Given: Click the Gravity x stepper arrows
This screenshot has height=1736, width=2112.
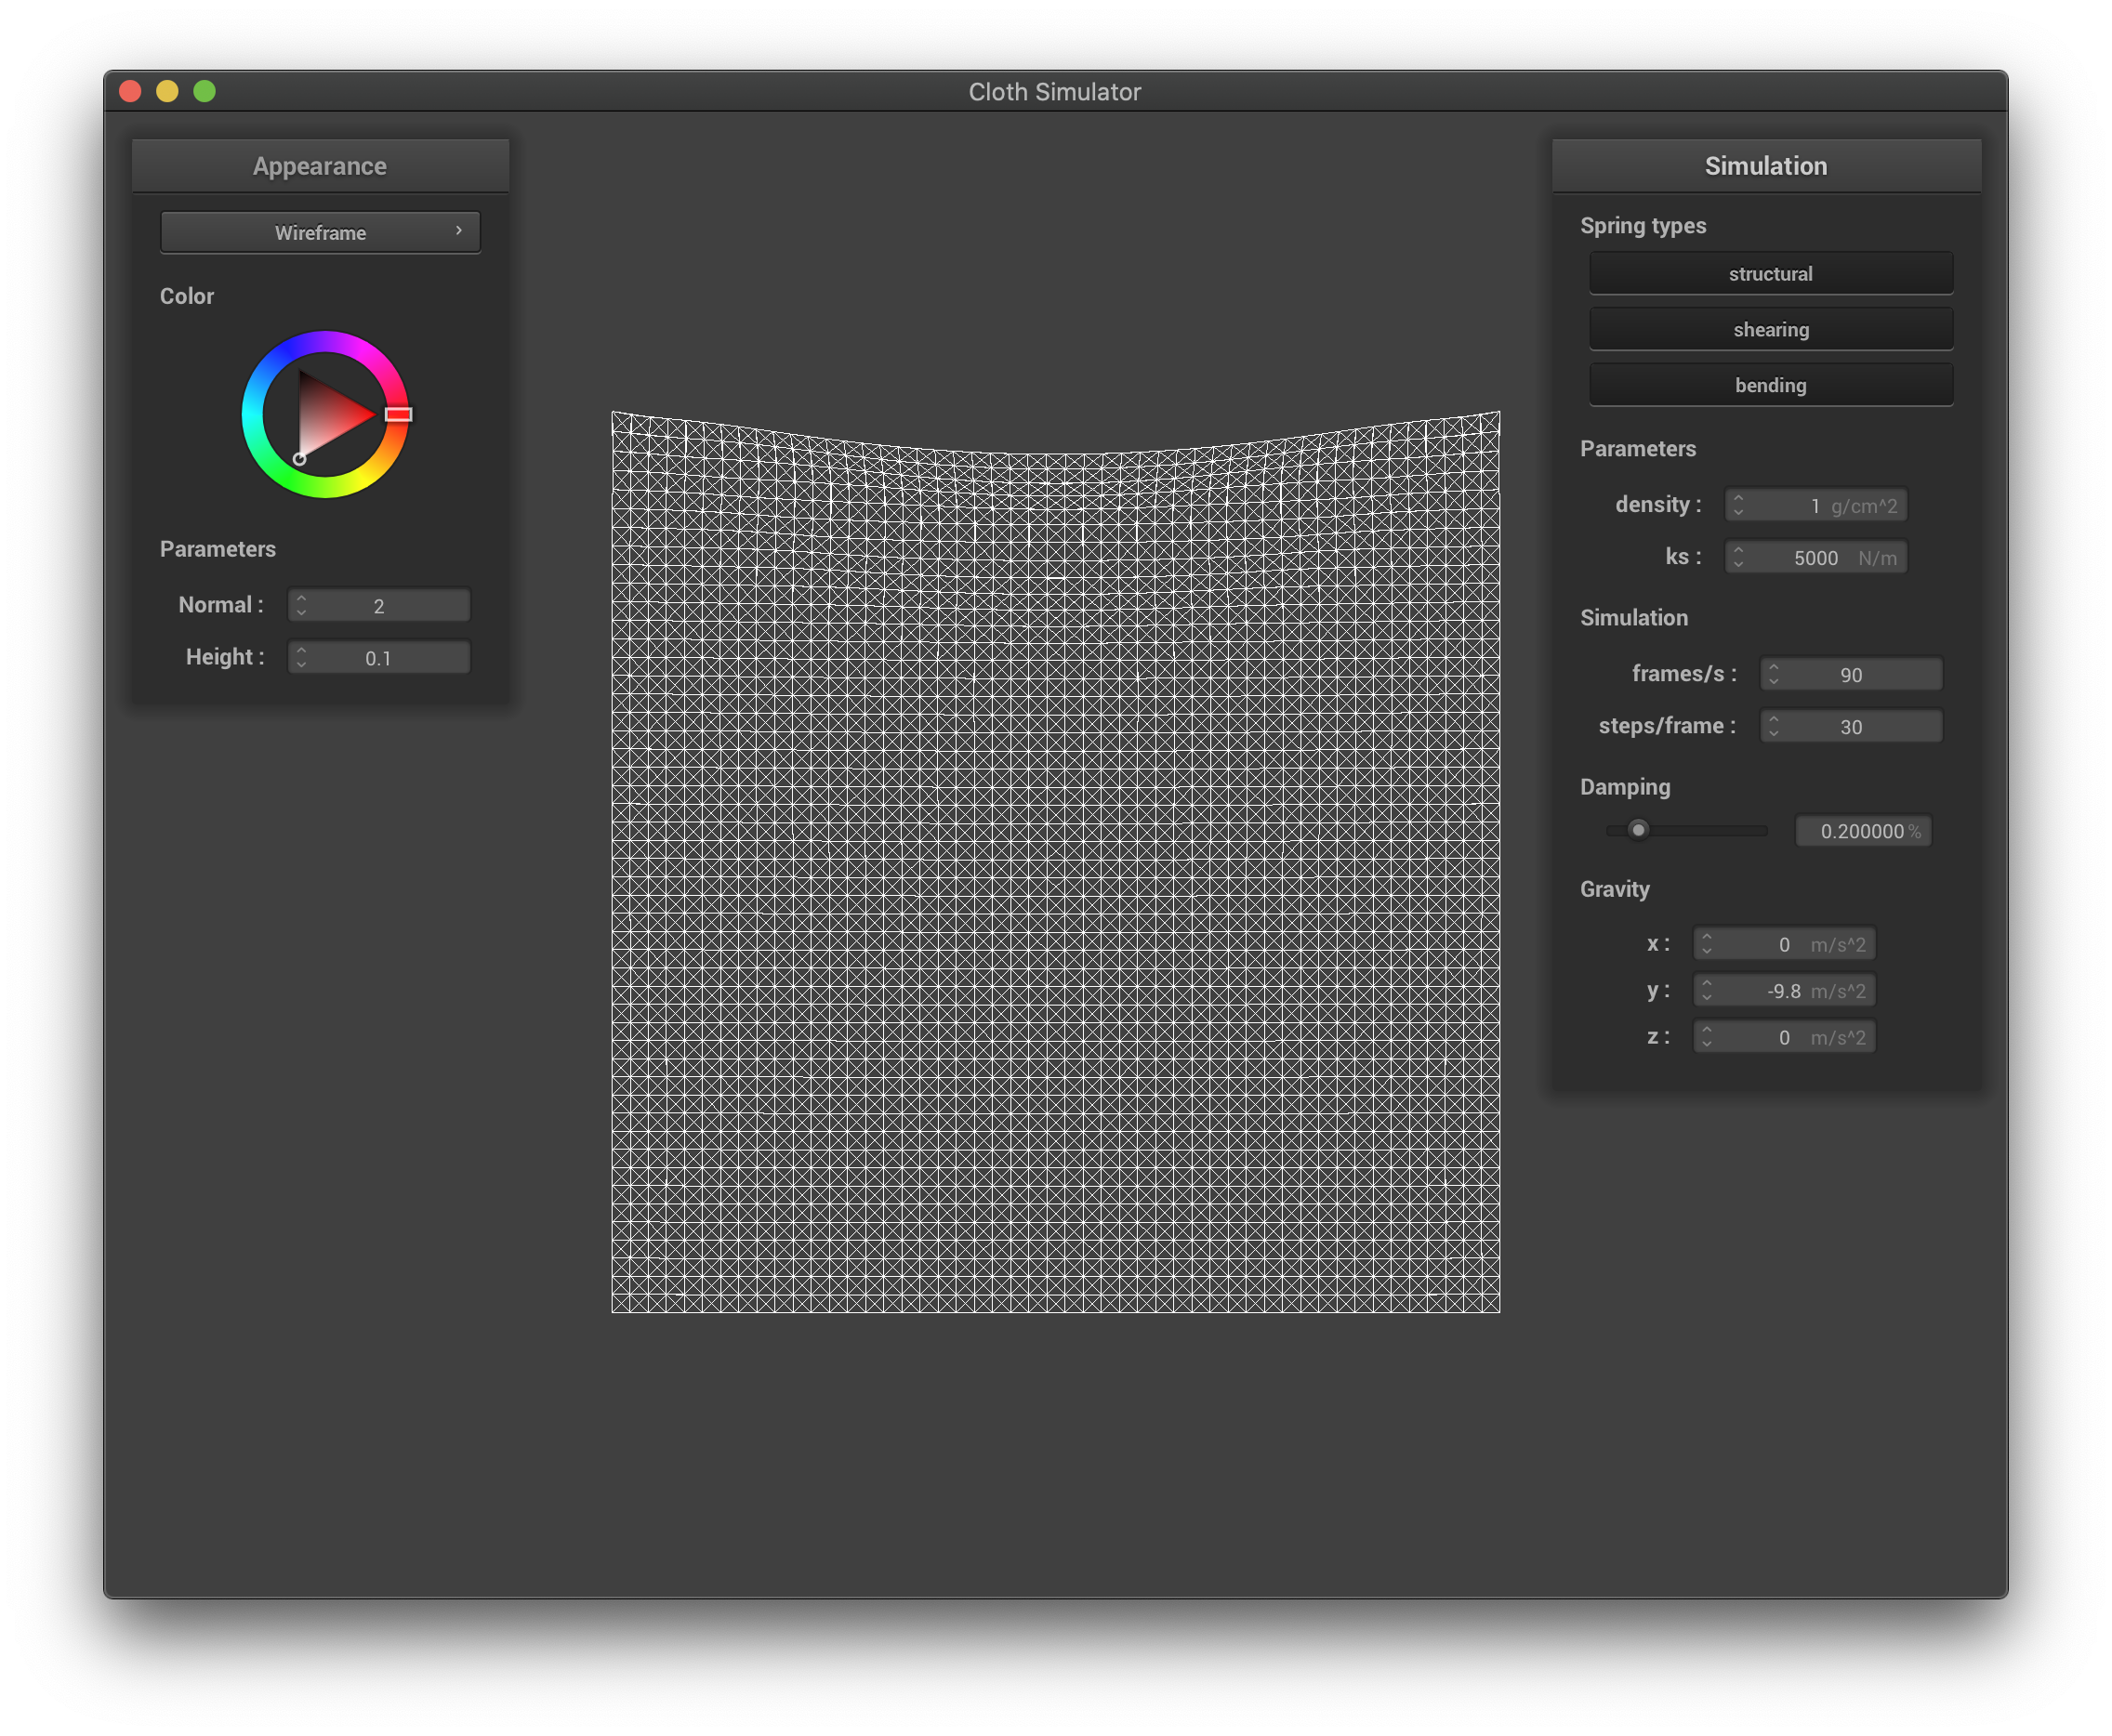Looking at the screenshot, I should [x=1706, y=944].
